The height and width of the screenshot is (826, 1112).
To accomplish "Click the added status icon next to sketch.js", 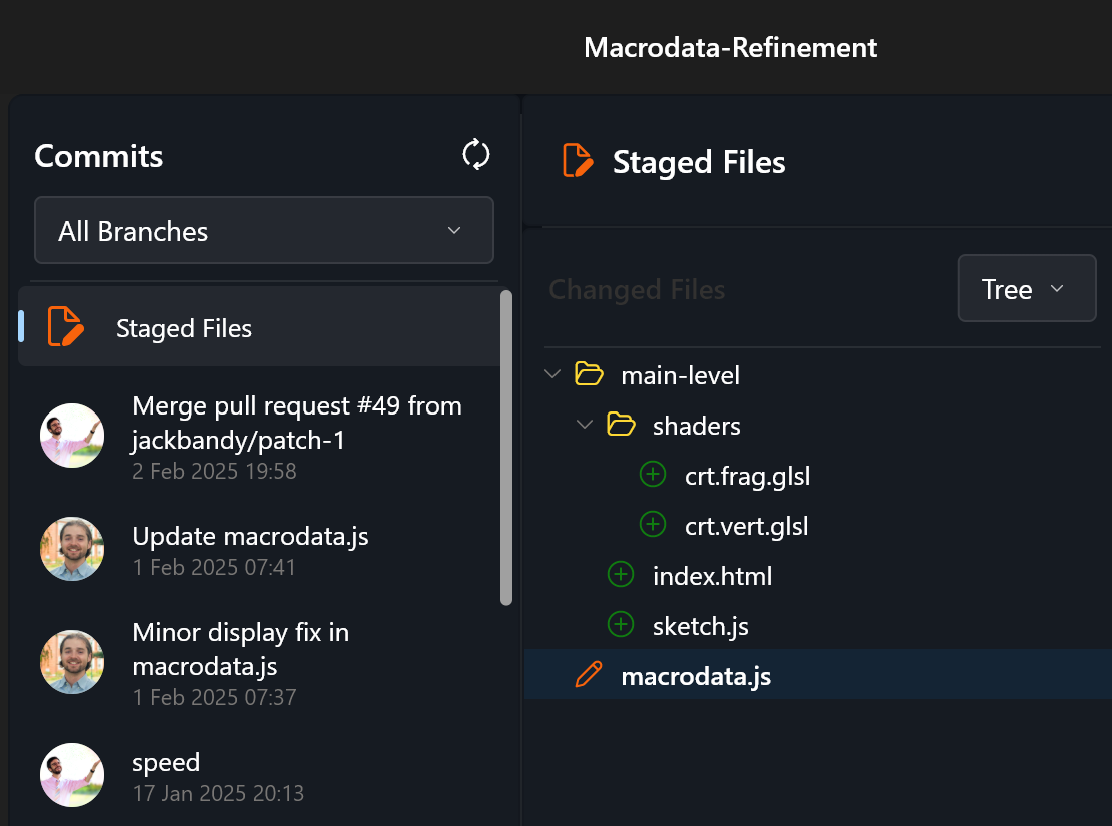I will coord(620,624).
